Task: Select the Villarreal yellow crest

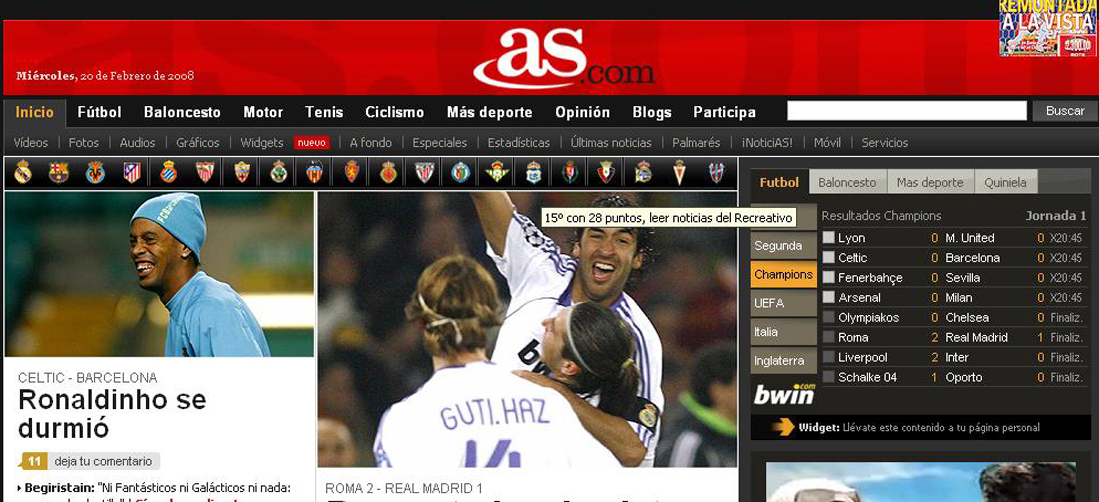Action: (x=95, y=172)
